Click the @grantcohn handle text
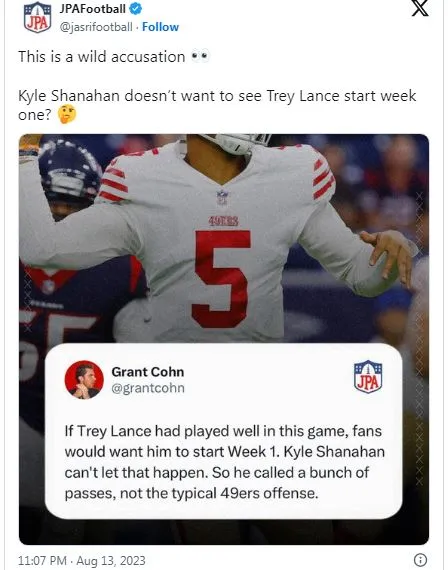 coord(148,388)
